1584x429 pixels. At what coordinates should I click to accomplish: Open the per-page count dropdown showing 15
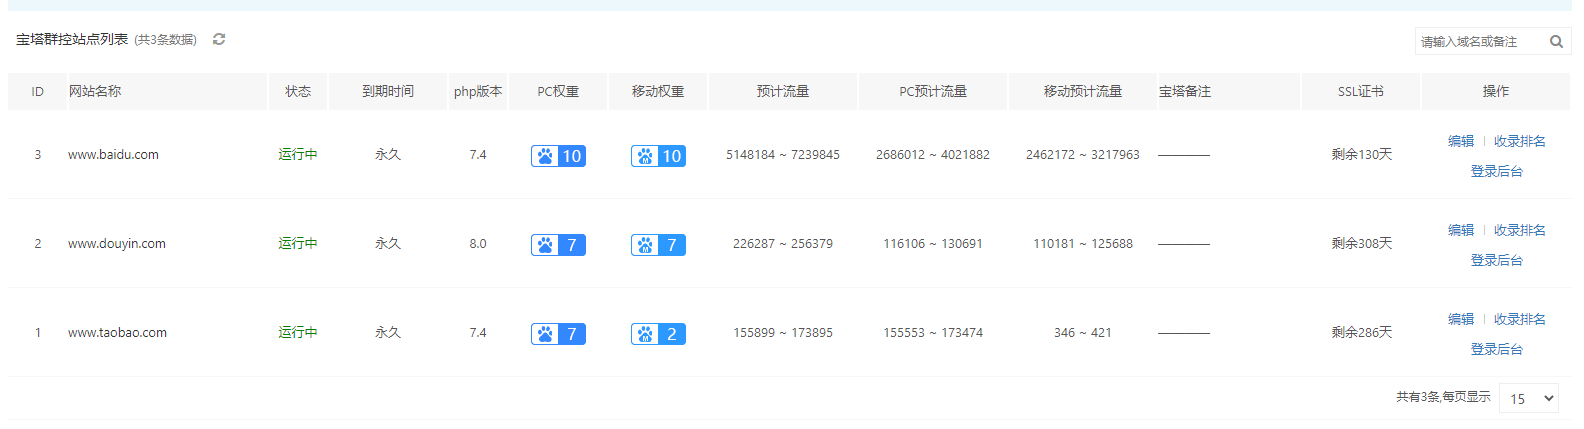pos(1529,398)
